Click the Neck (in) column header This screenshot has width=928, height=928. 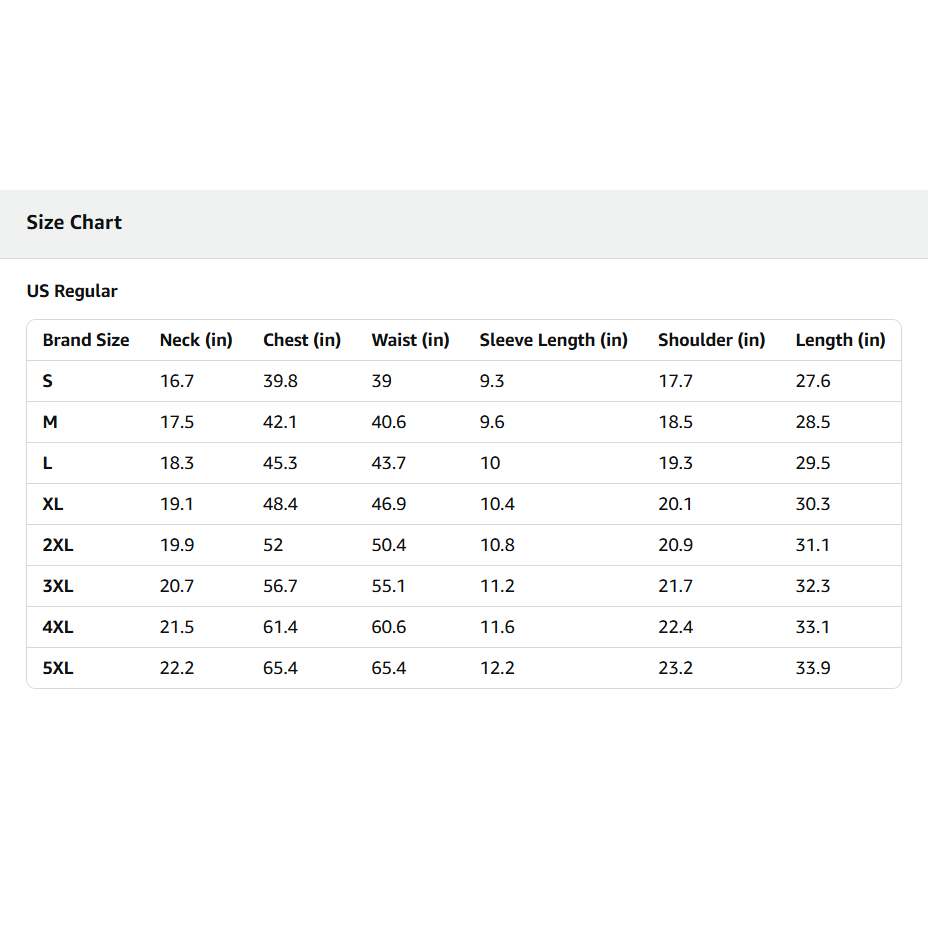coord(196,340)
